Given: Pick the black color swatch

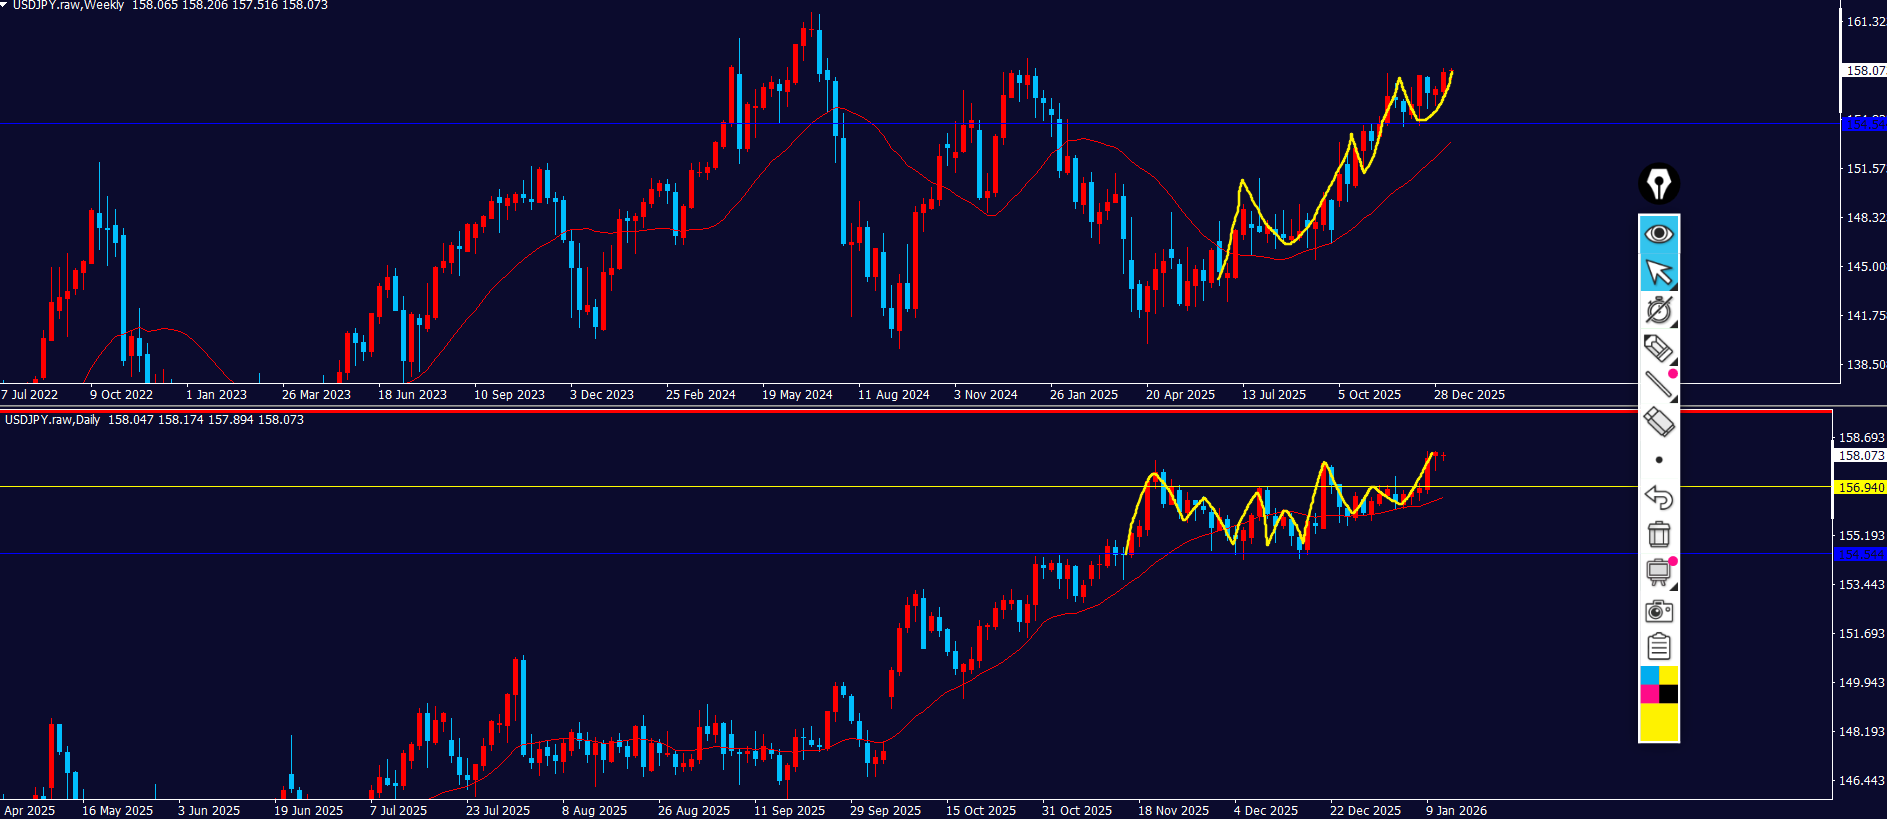Looking at the screenshot, I should [x=1669, y=694].
